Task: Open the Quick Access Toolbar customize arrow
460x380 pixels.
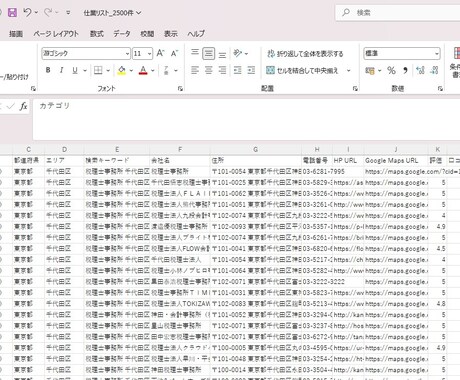Action: coord(68,13)
